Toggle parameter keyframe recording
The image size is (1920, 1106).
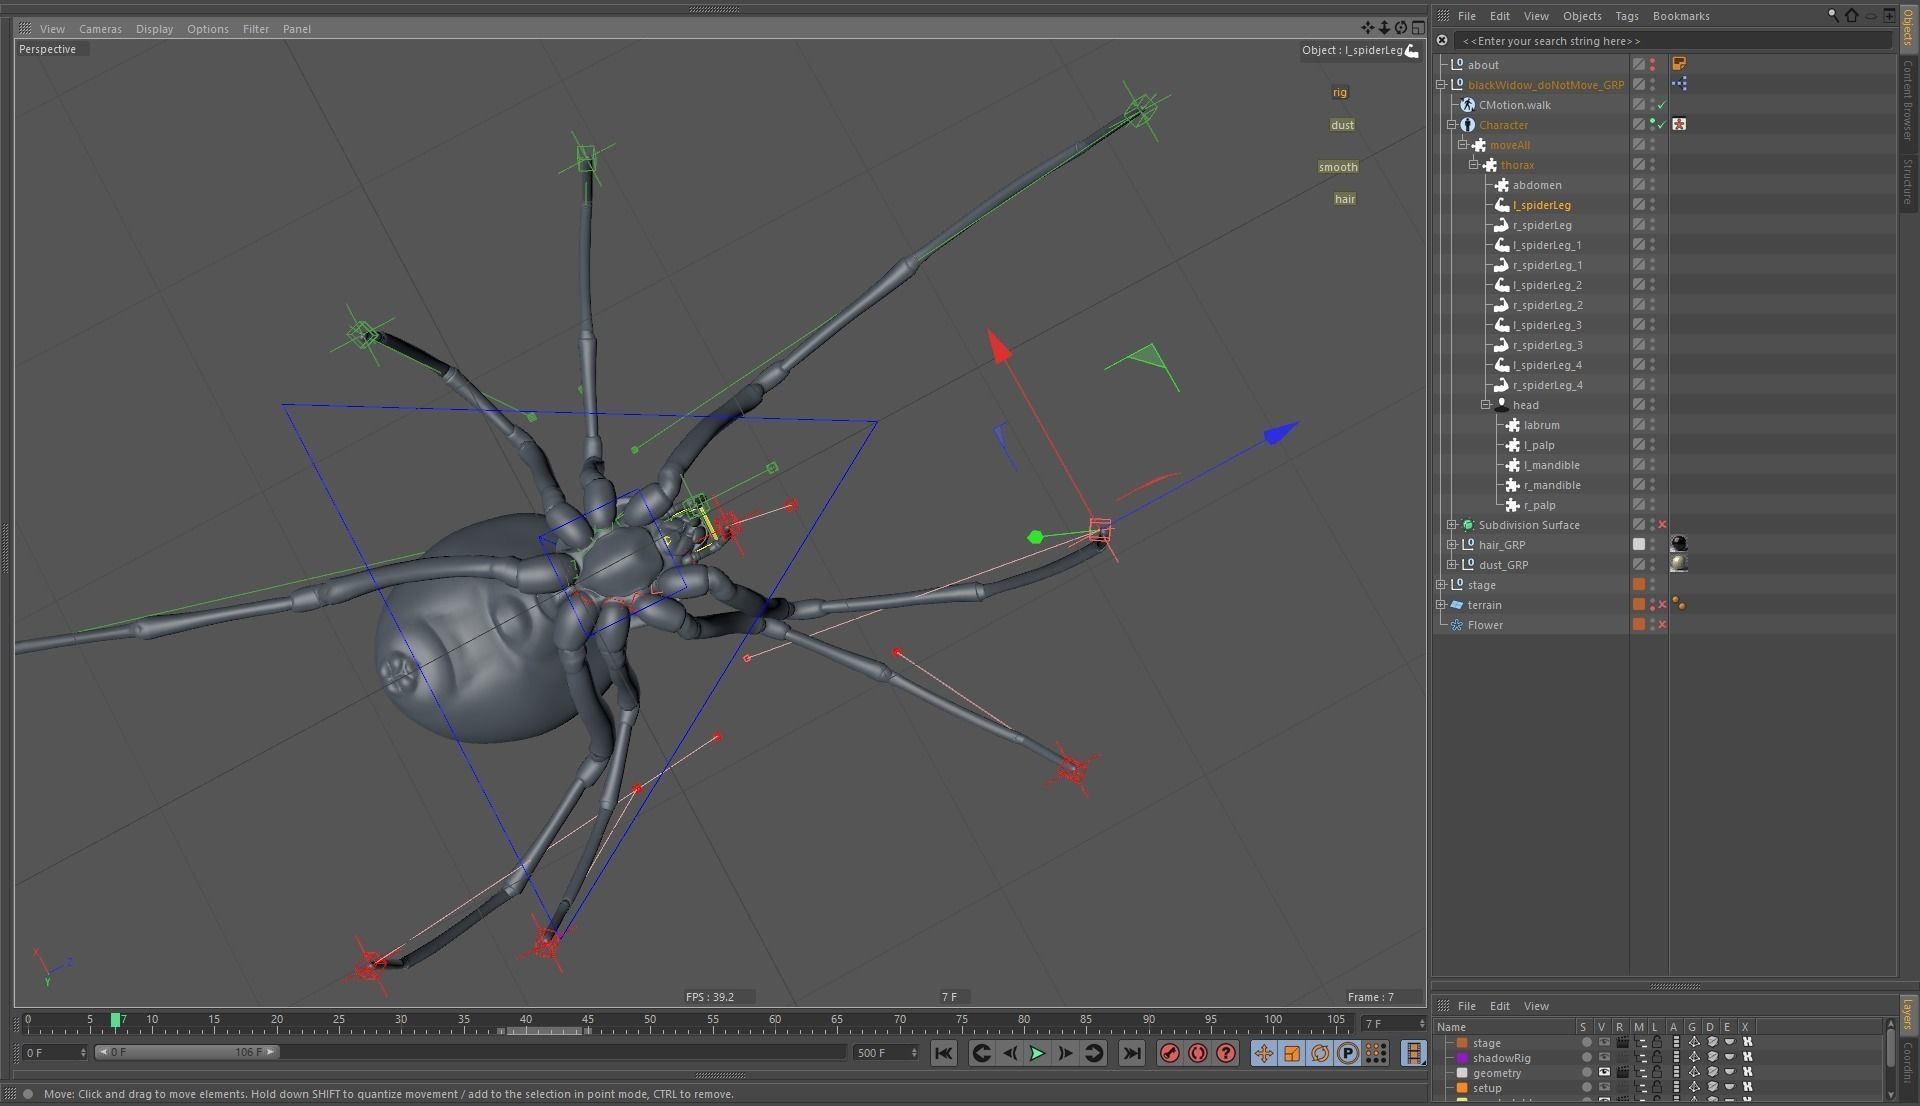click(1348, 1053)
